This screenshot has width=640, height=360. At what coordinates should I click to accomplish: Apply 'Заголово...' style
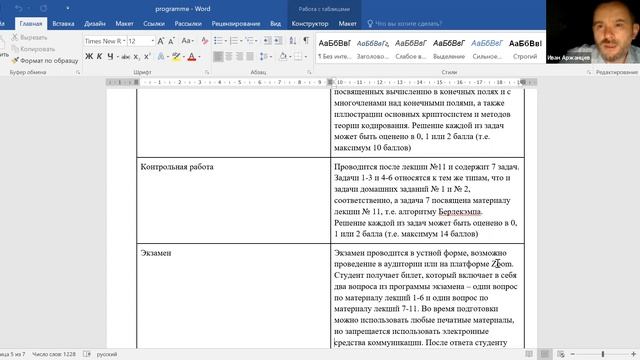(x=372, y=49)
